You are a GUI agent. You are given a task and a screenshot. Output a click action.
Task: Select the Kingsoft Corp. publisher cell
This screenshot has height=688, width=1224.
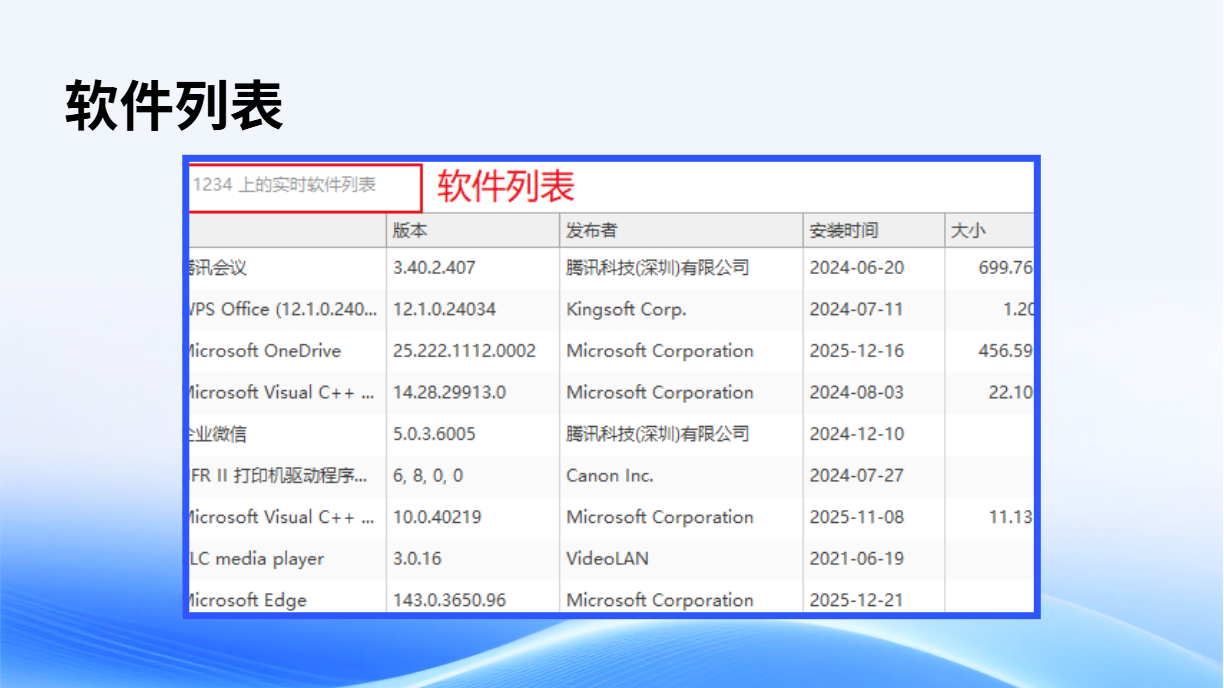[626, 309]
